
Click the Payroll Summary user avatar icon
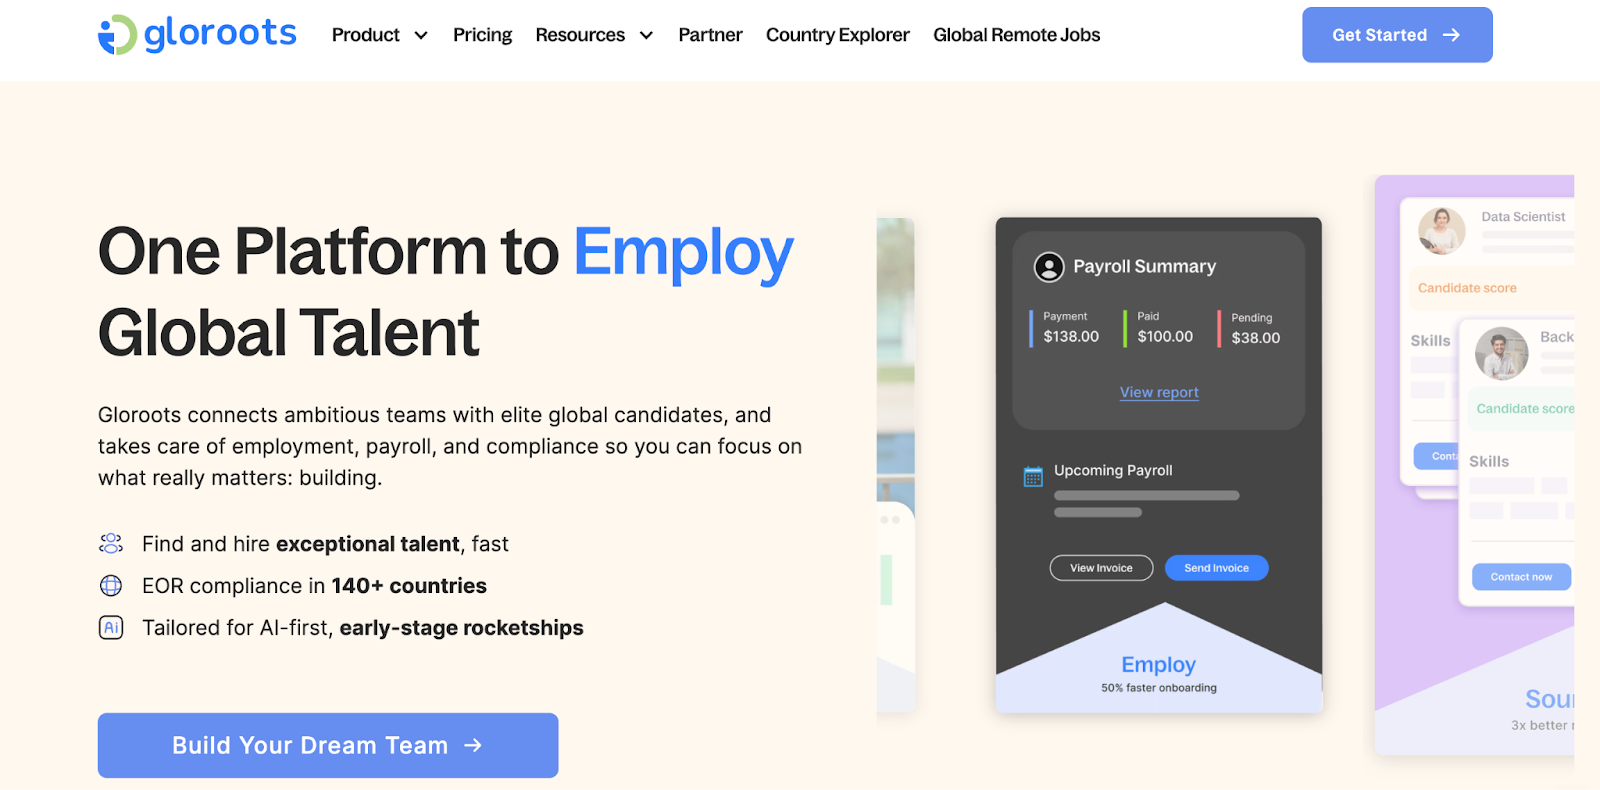tap(1049, 267)
